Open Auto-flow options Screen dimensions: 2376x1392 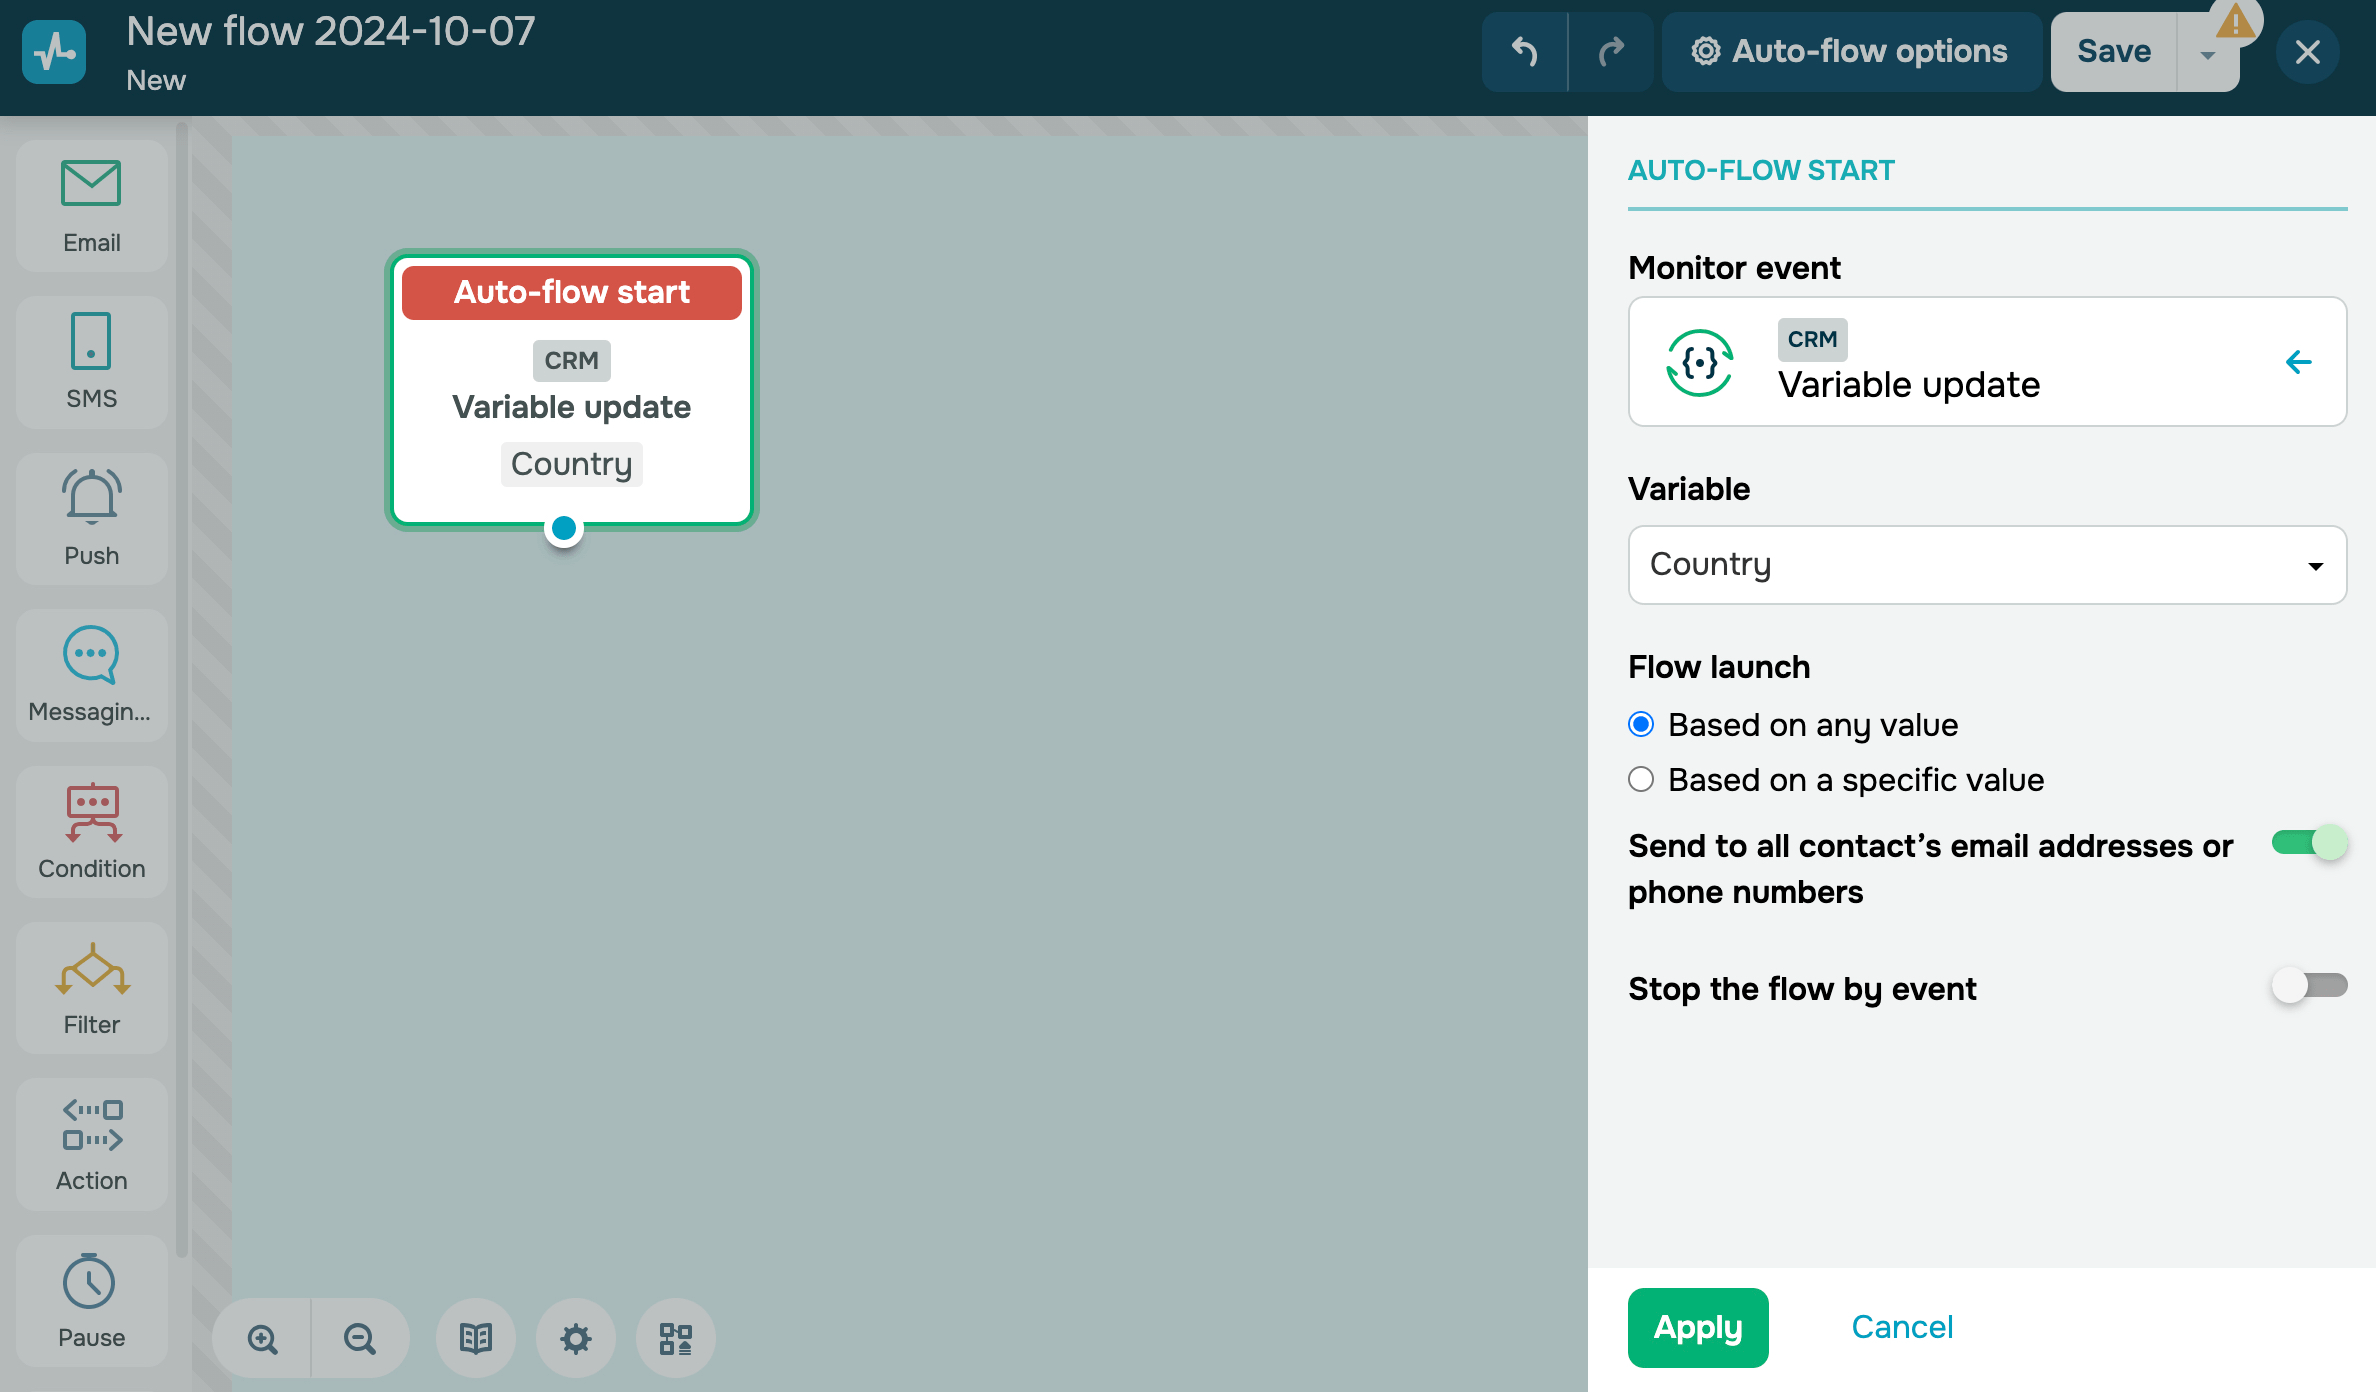1851,52
